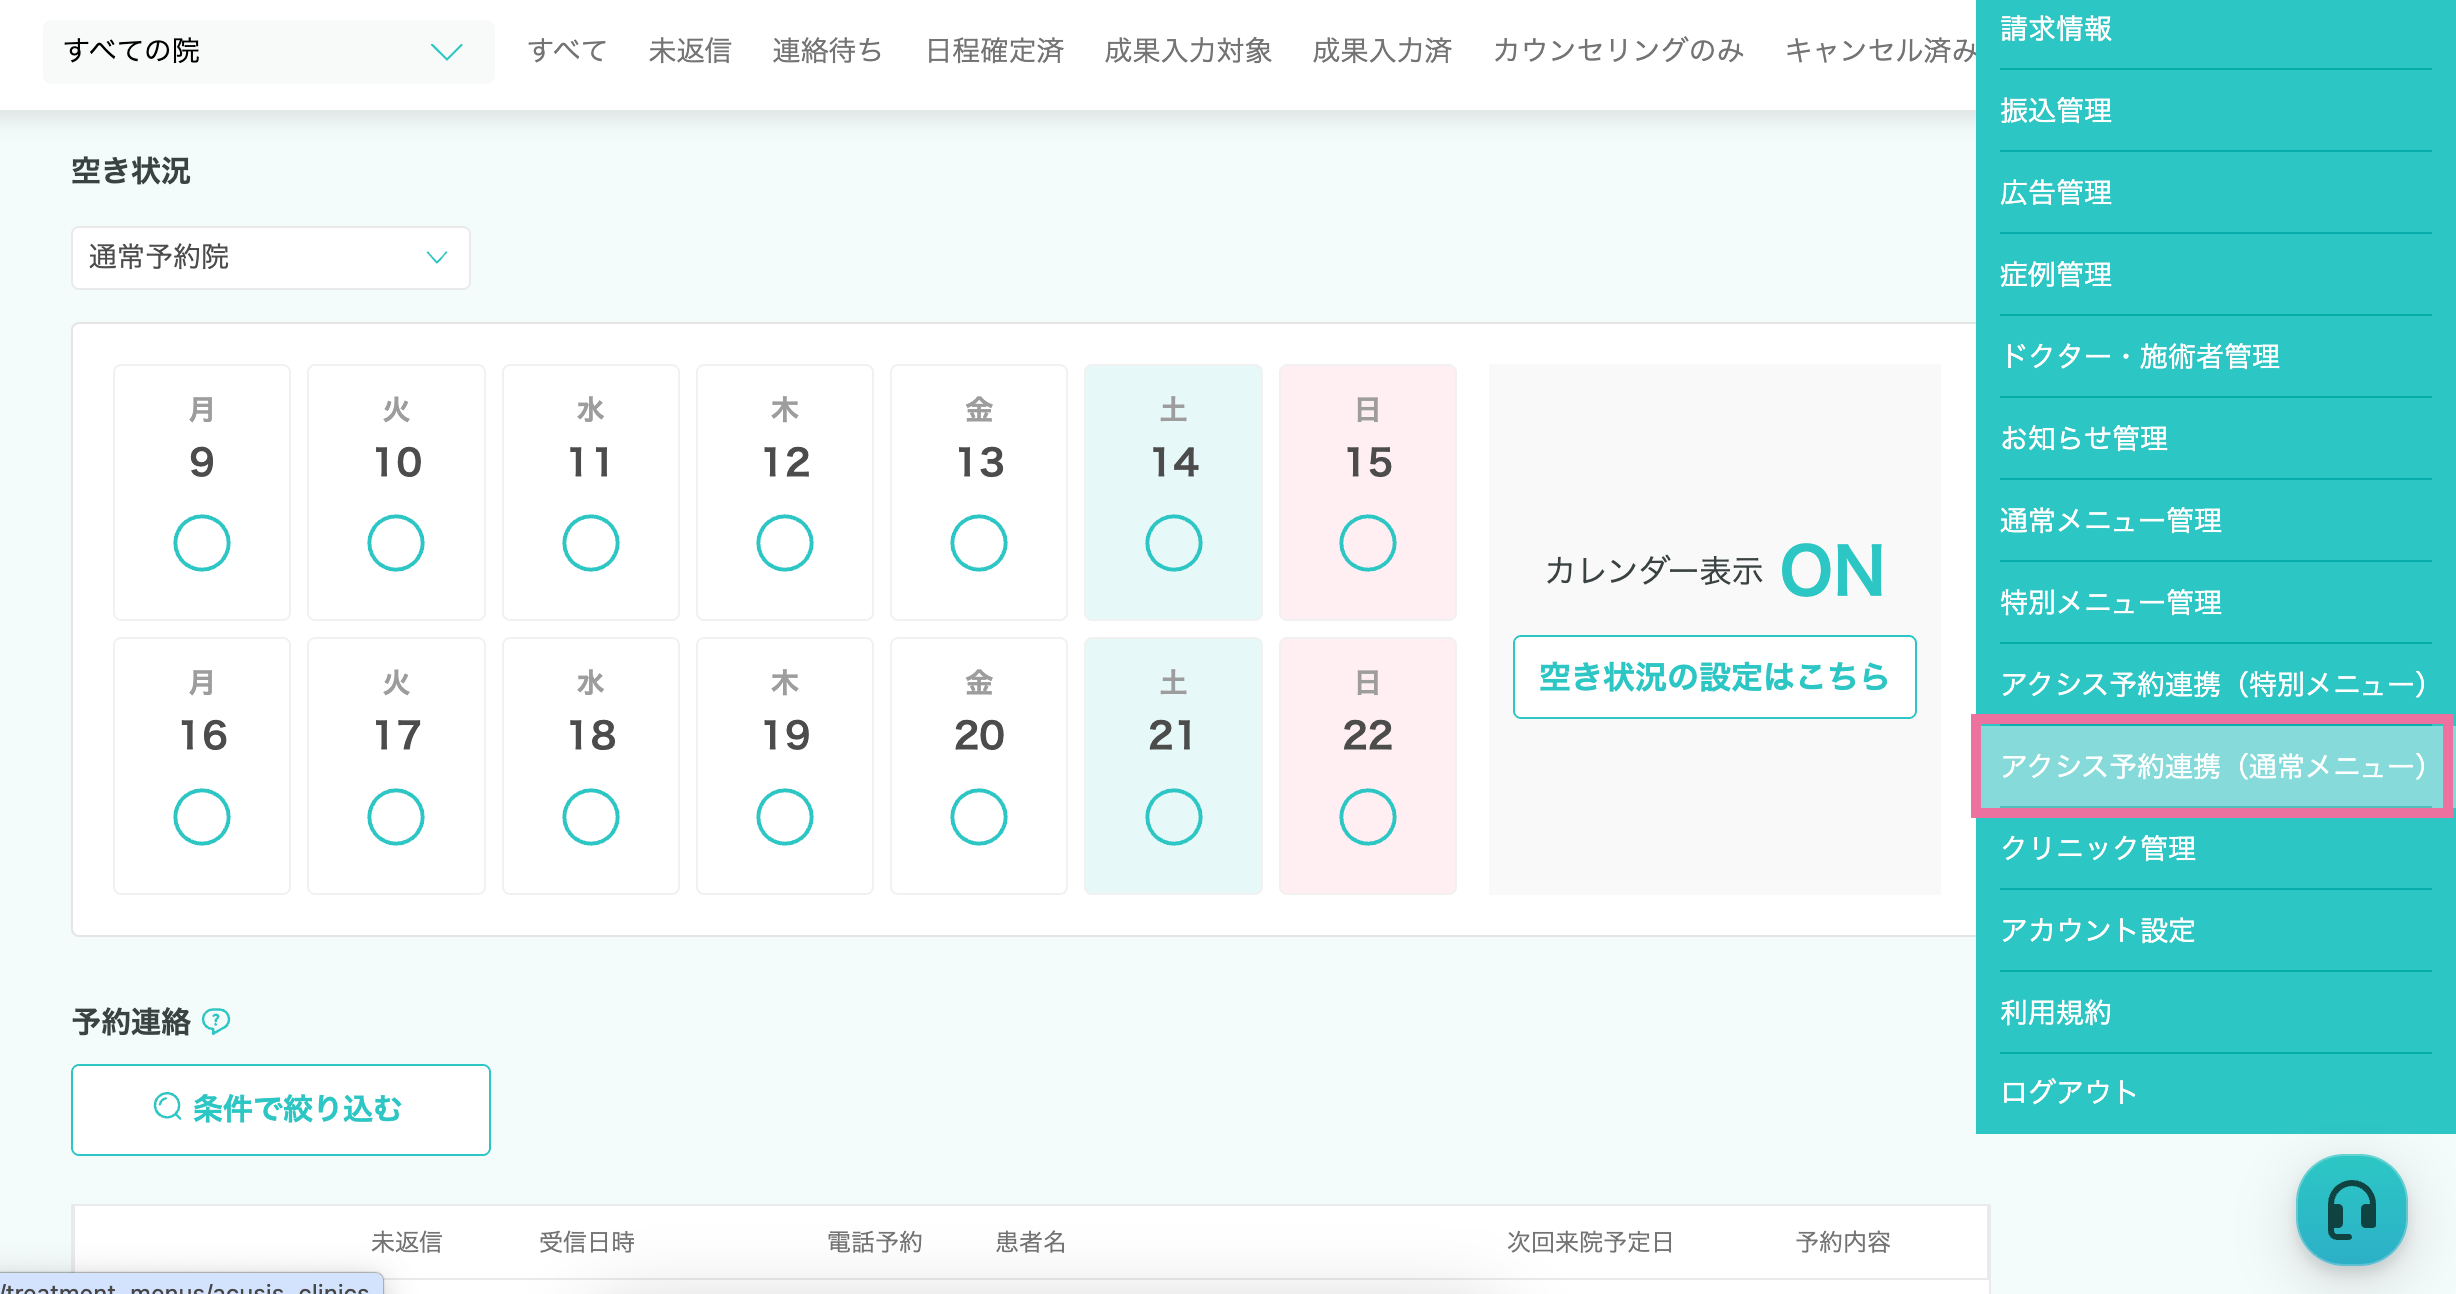This screenshot has height=1294, width=2456.
Task: Click the 空き状況の設定はこちら button
Action: point(1714,677)
